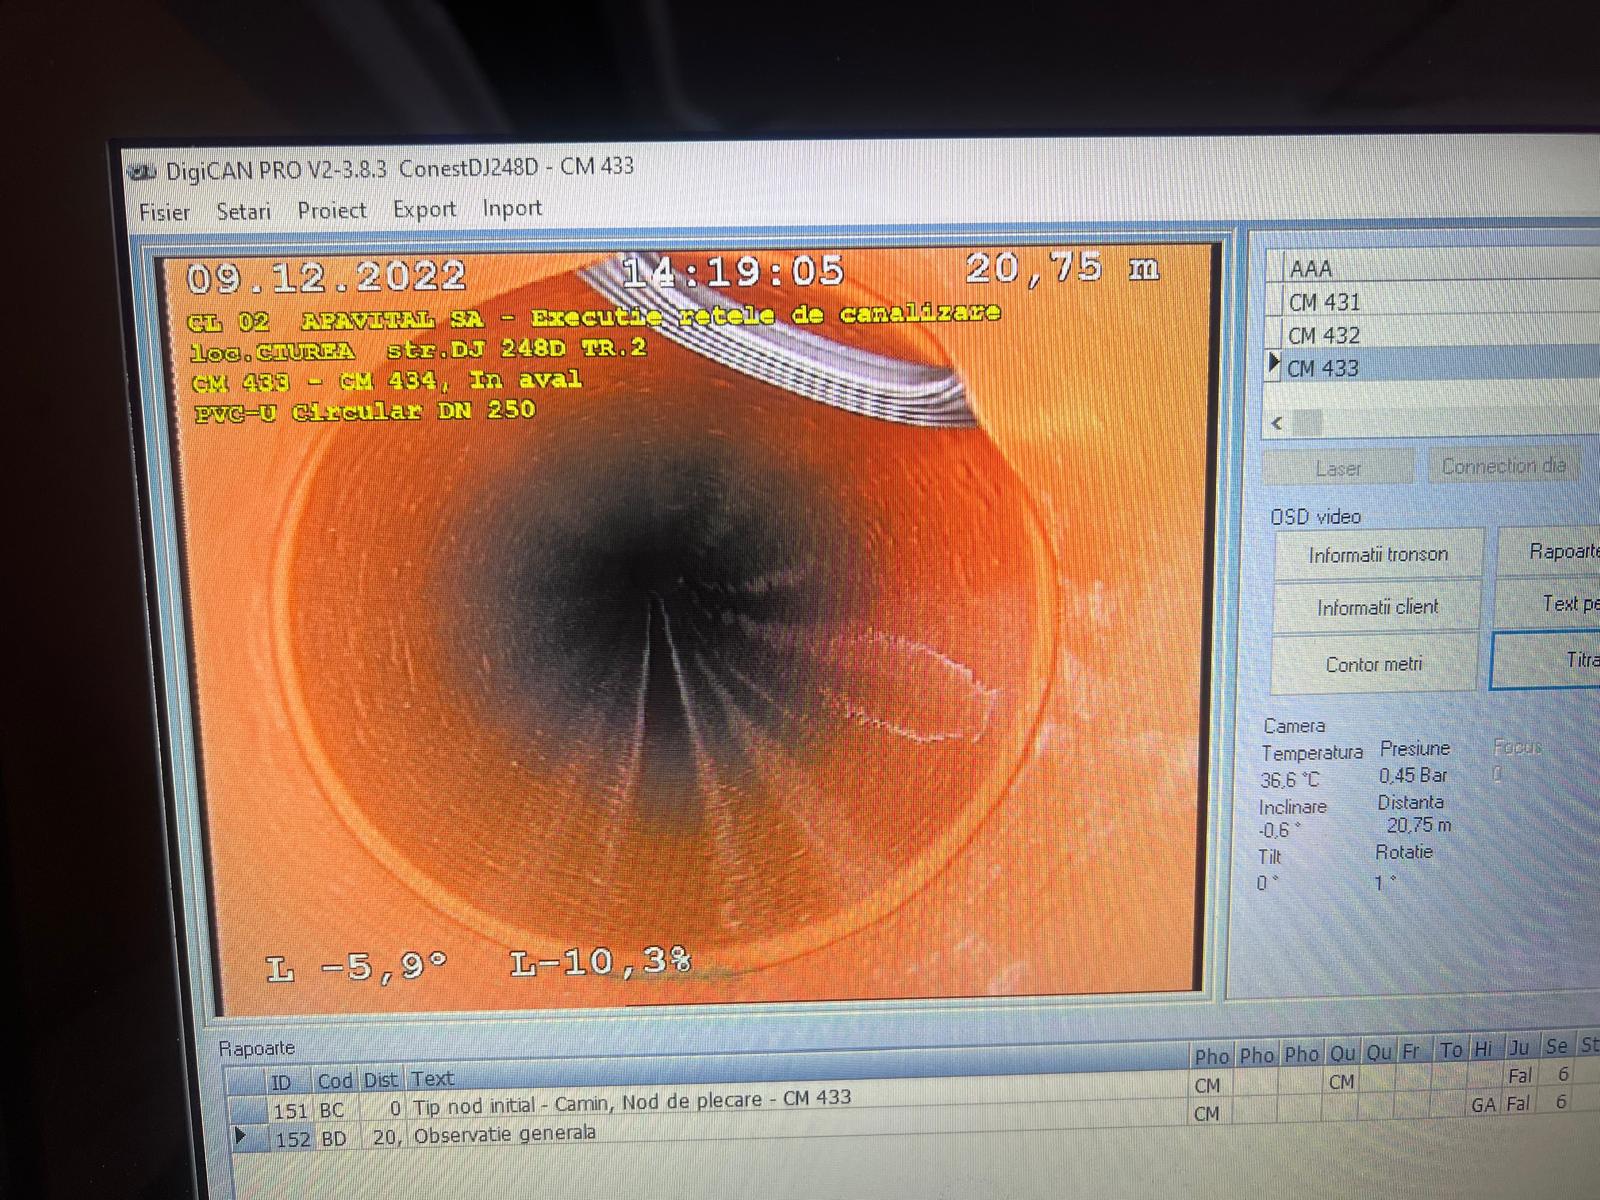Click the left scroll arrow under section list
1600x1200 pixels.
pyautogui.click(x=1277, y=423)
